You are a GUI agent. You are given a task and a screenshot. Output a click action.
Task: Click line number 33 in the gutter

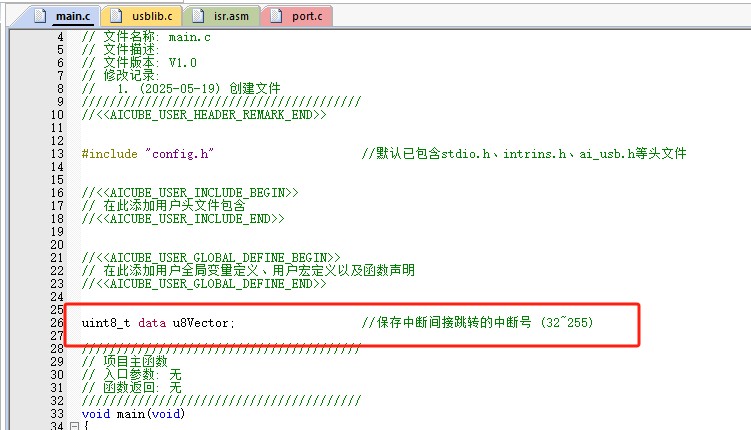click(56, 413)
